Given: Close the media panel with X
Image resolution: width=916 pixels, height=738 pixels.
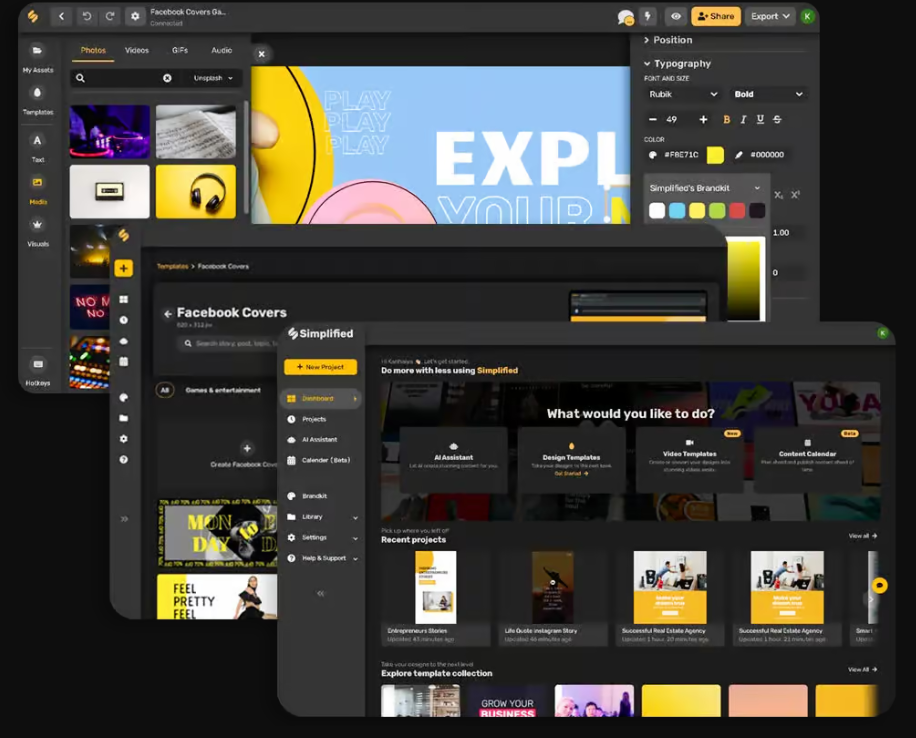Looking at the screenshot, I should [x=262, y=54].
